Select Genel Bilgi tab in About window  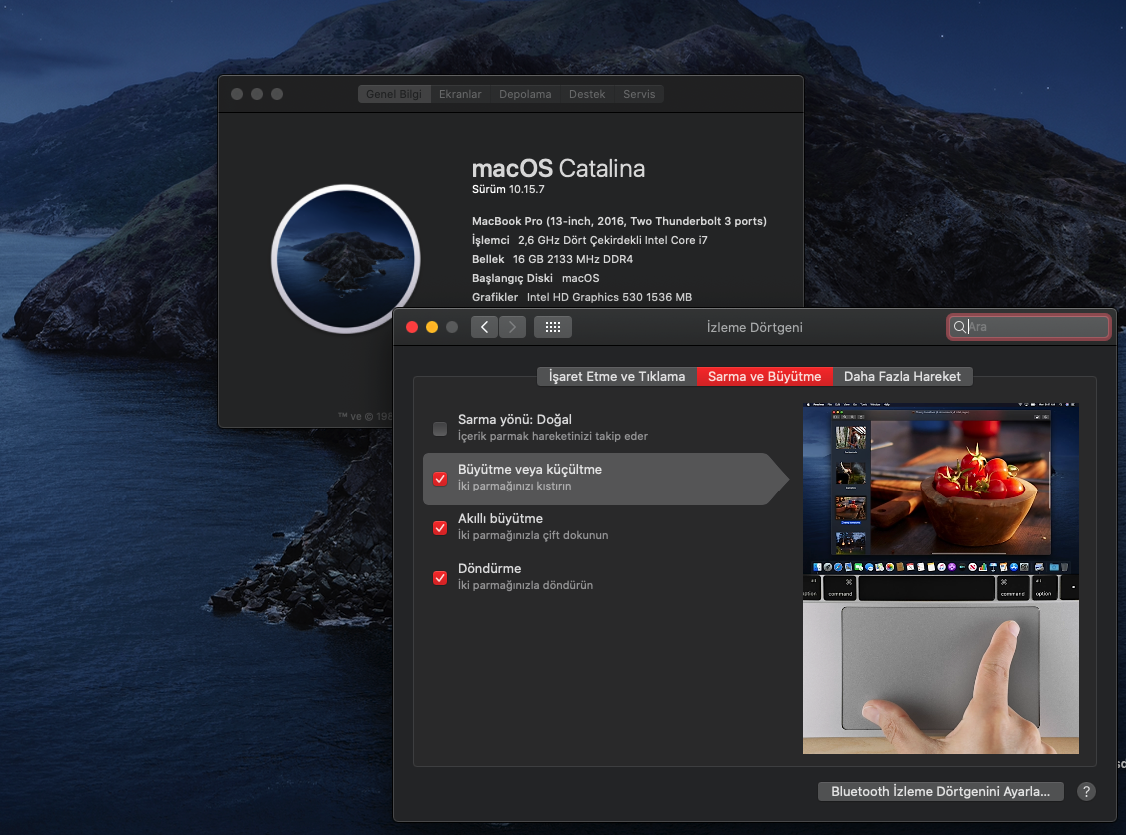[x=394, y=94]
